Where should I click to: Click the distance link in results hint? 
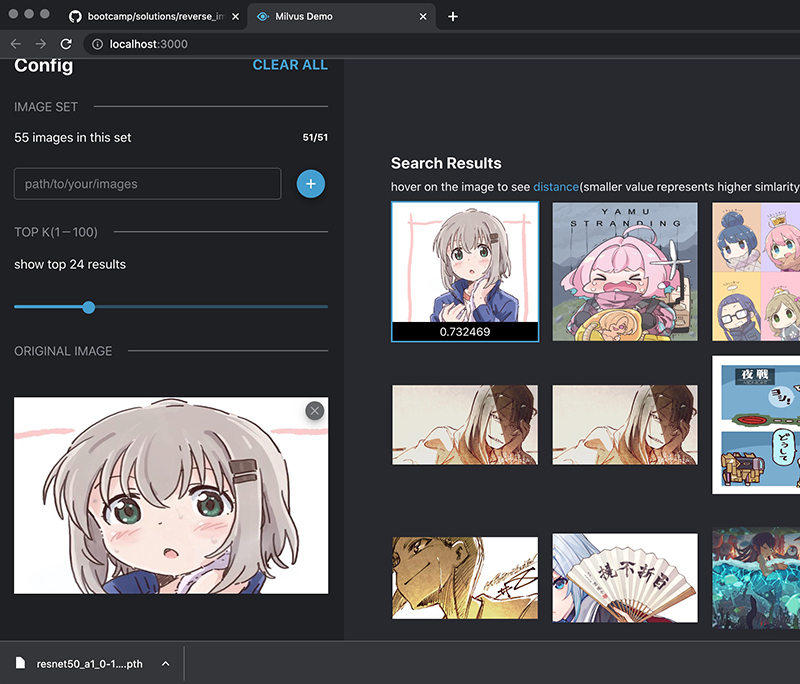[555, 187]
